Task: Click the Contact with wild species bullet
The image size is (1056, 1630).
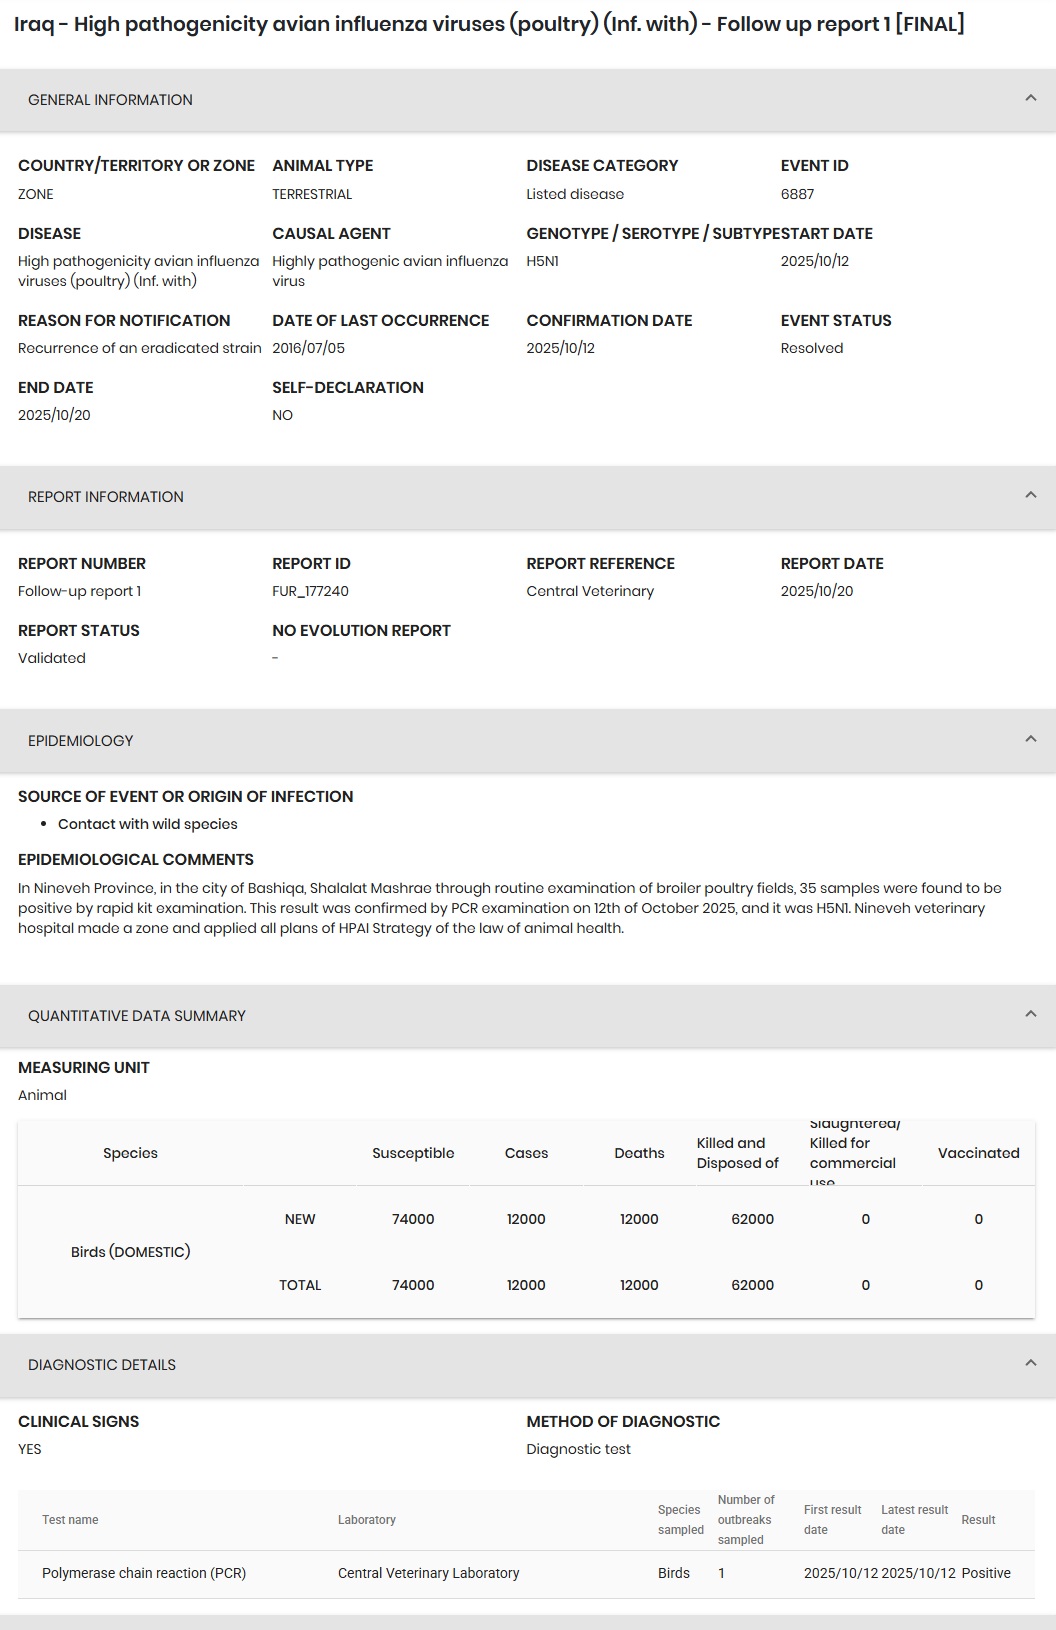Action: 147,824
